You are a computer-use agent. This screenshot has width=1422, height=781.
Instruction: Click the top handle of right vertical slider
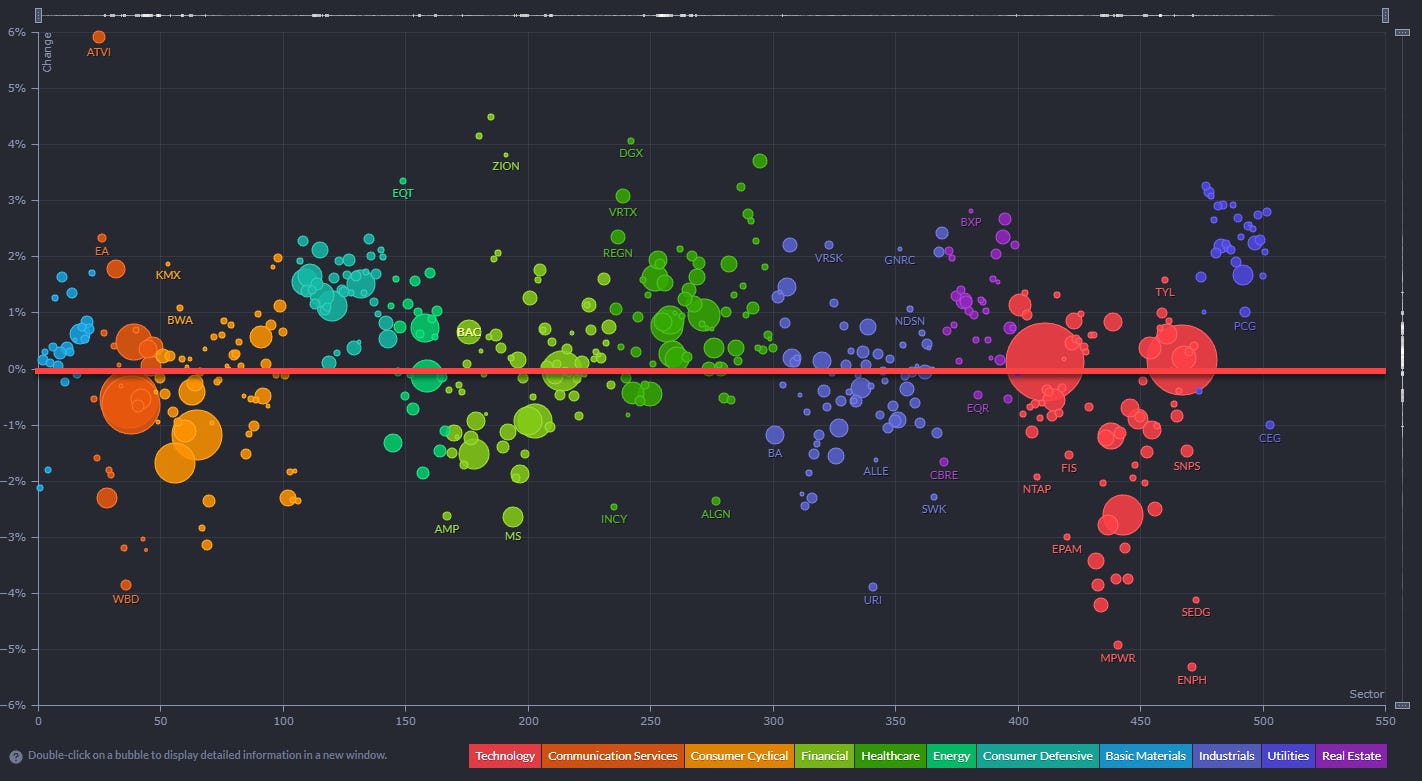click(1403, 32)
